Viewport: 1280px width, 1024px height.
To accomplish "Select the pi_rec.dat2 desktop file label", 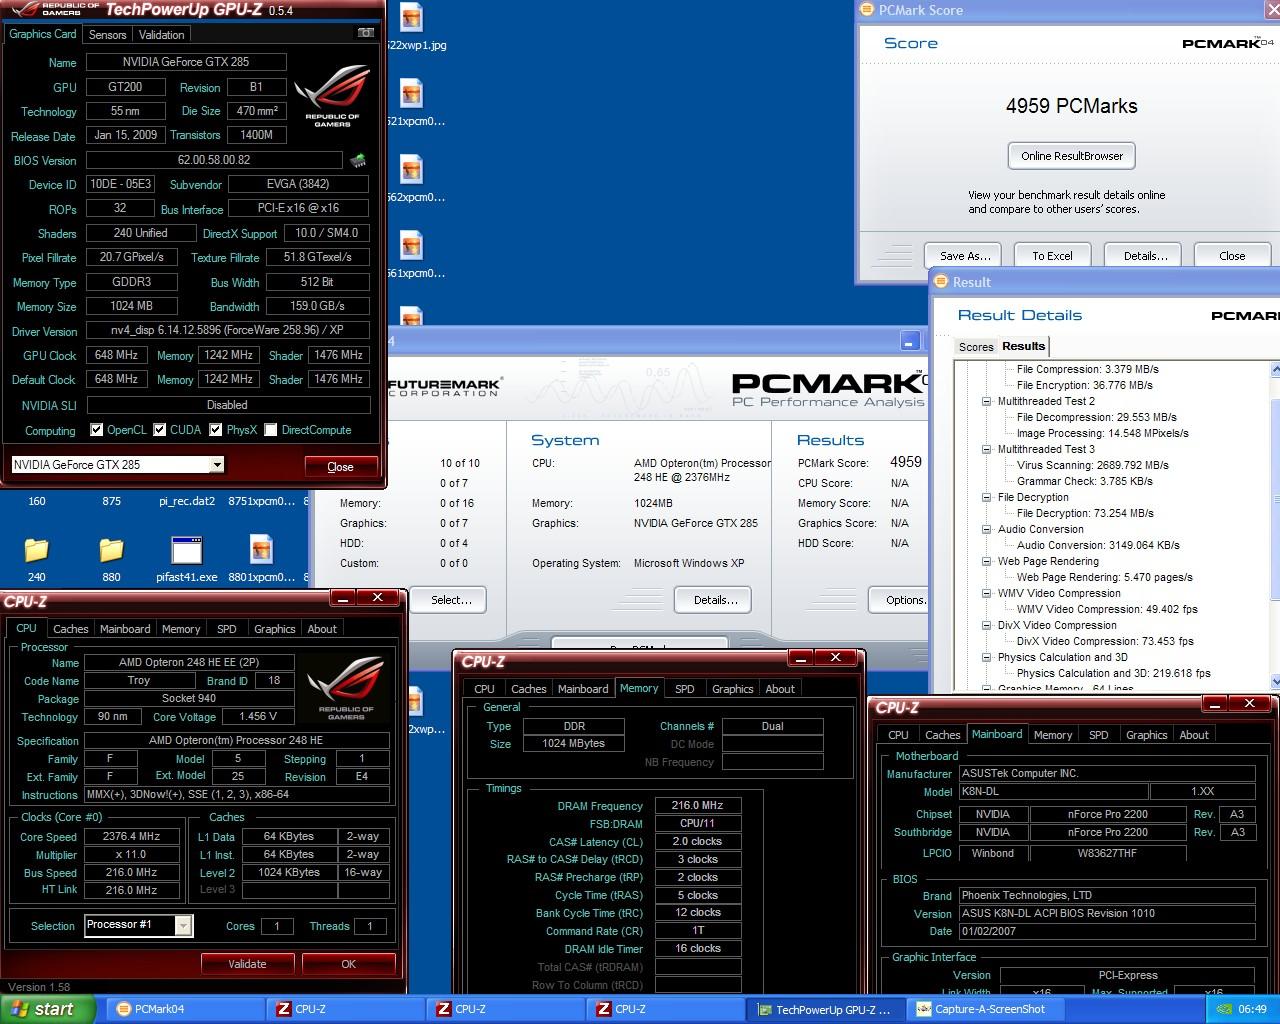I will [187, 501].
